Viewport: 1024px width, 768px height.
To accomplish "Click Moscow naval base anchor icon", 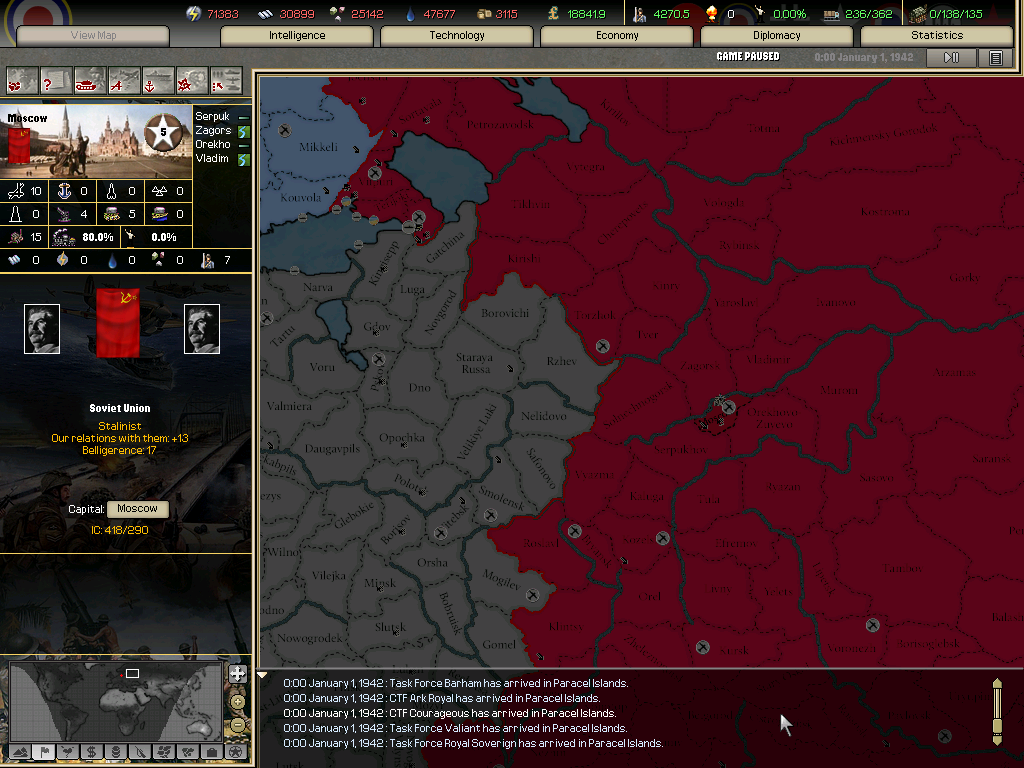I will 64,191.
